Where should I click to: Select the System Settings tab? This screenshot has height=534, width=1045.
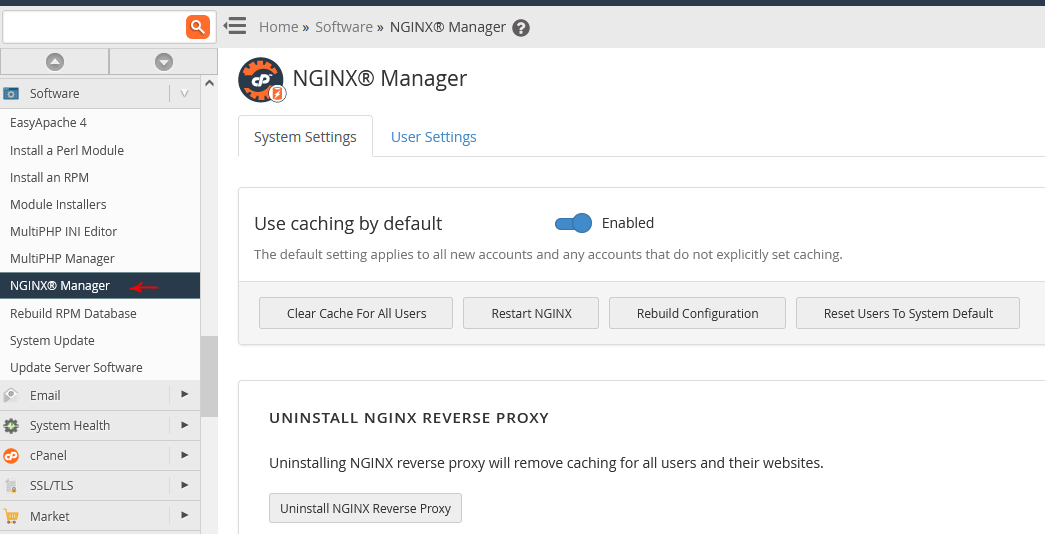point(305,137)
